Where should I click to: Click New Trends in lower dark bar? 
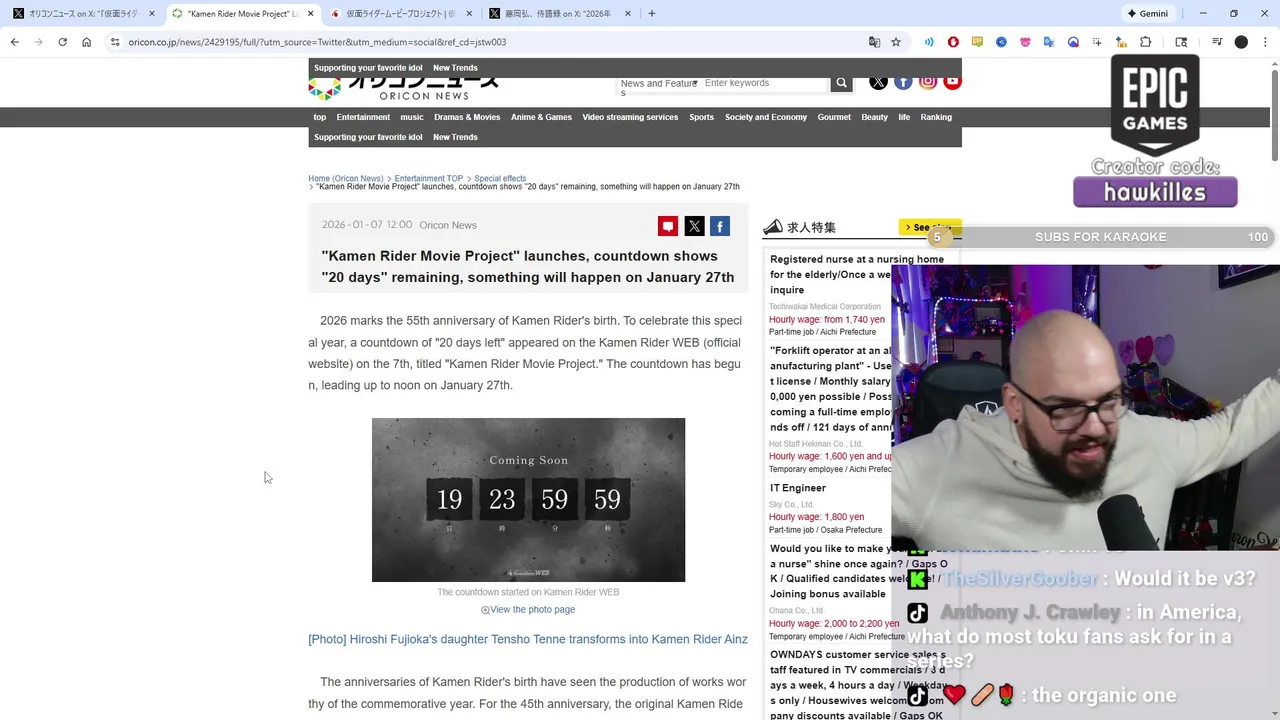tap(455, 137)
